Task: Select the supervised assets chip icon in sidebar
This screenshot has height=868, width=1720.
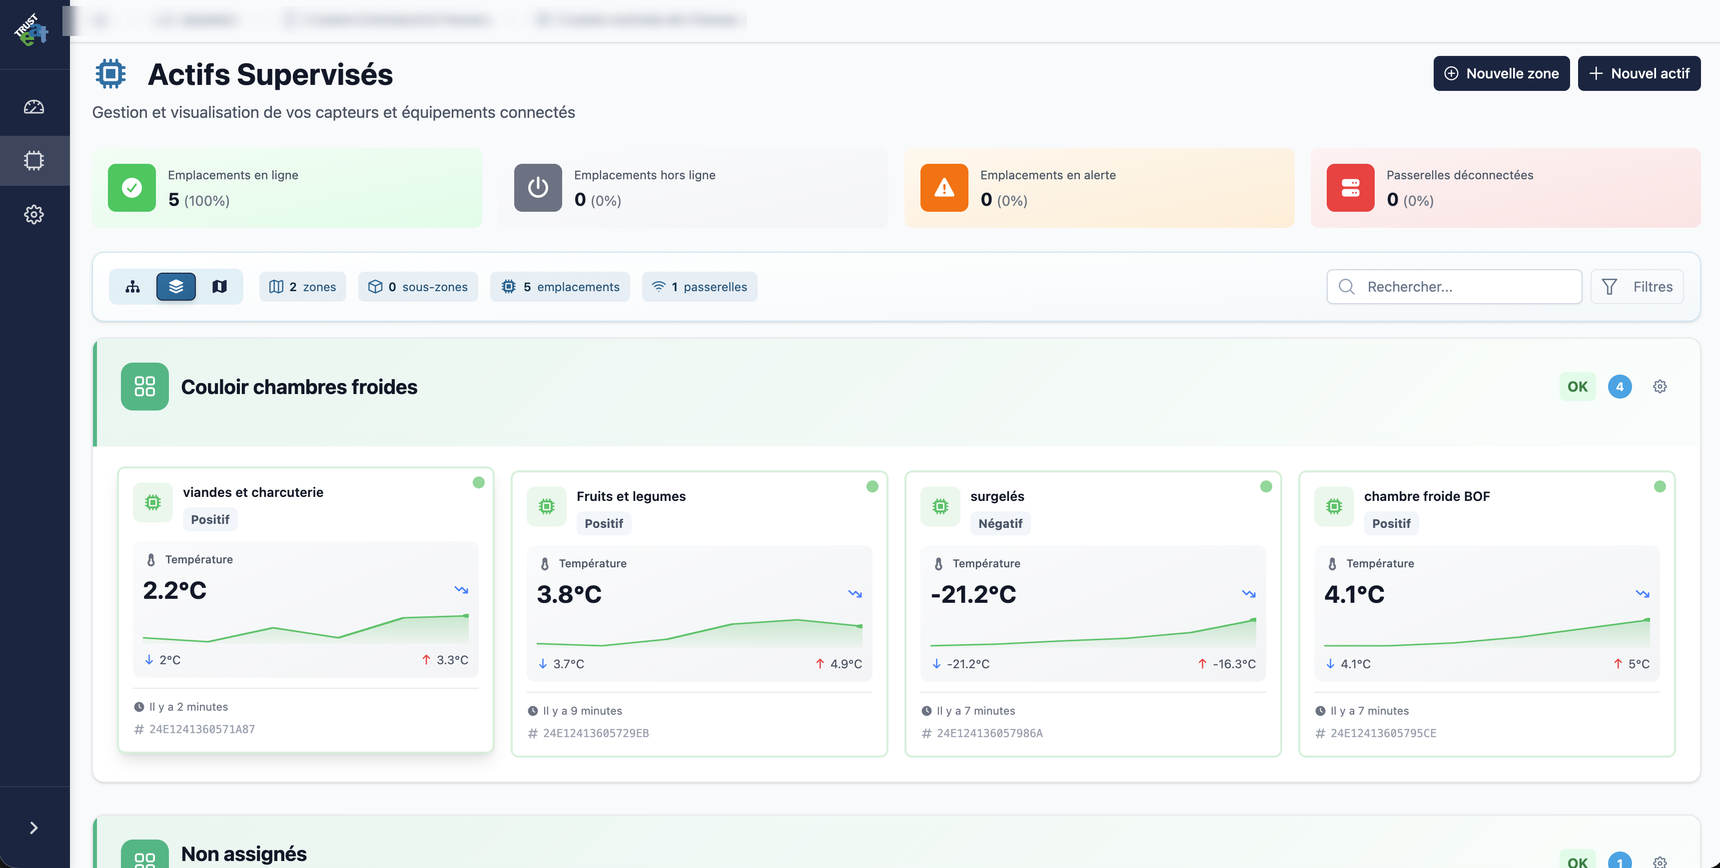Action: [x=34, y=161]
